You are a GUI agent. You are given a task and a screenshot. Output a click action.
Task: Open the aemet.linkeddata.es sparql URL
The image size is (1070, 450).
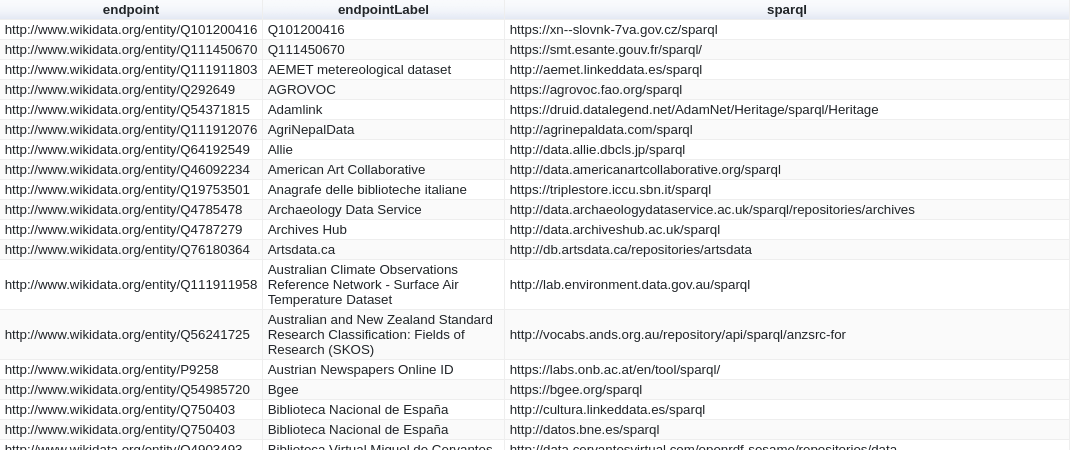click(x=605, y=70)
